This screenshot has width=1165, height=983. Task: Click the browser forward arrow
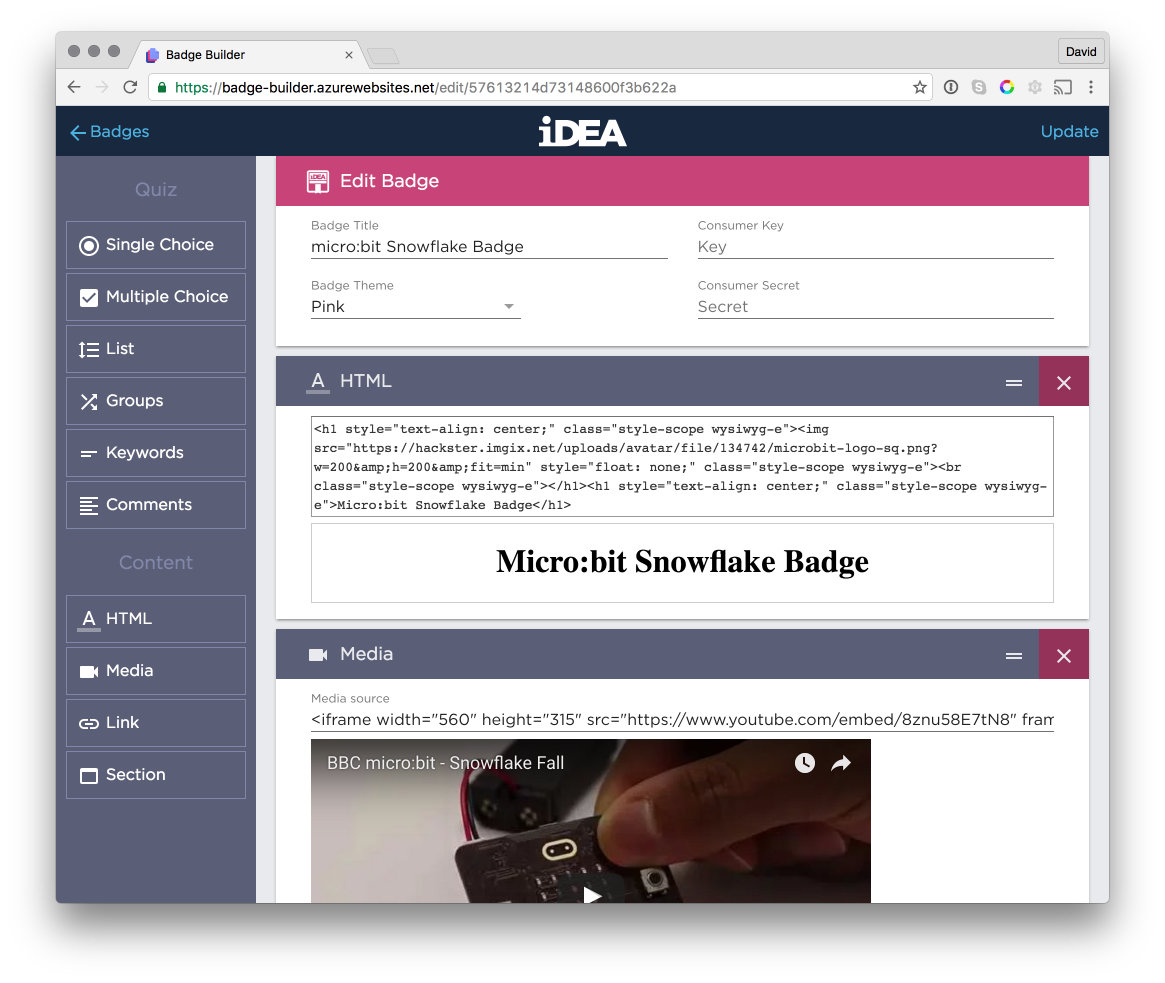point(102,87)
